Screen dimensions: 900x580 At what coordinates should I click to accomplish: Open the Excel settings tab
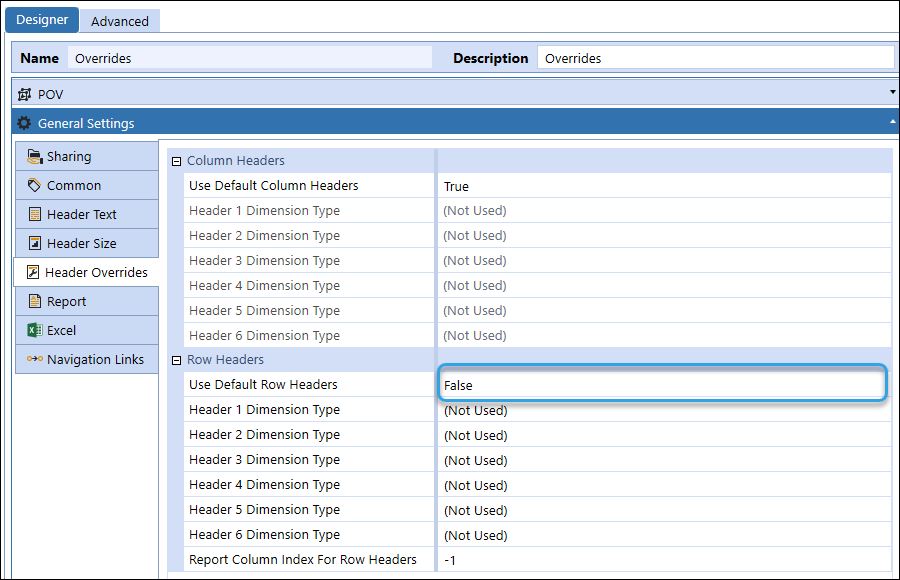pyautogui.click(x=87, y=330)
